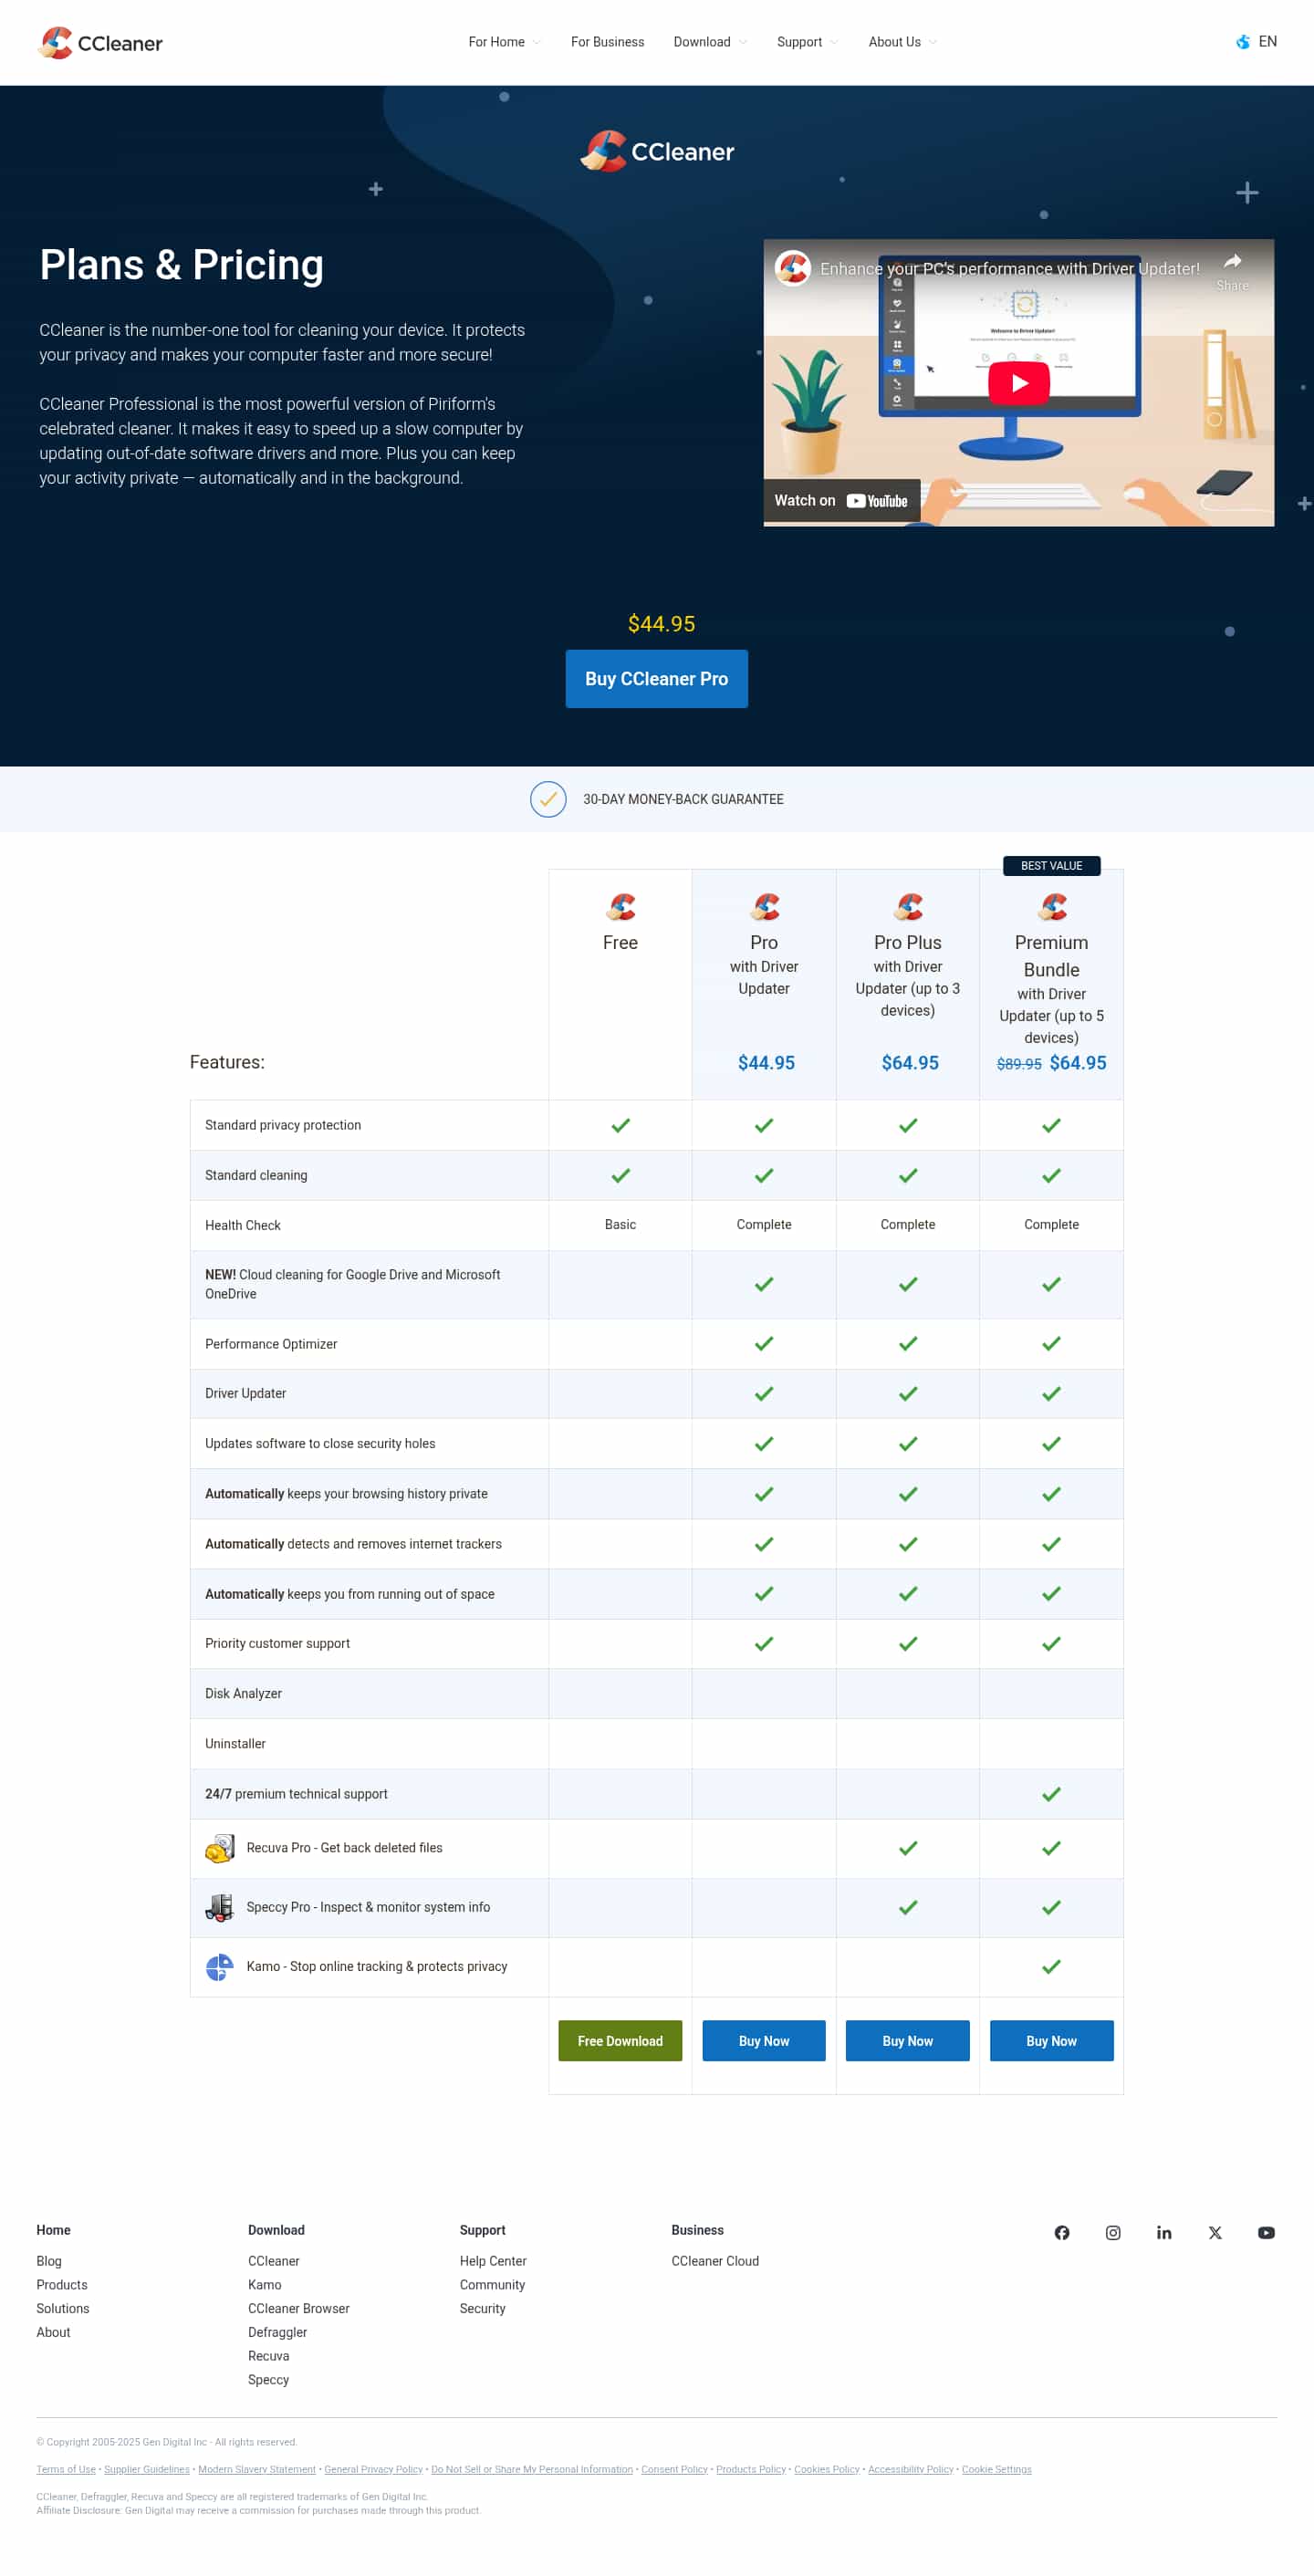Open the Cookie Settings footer link
This screenshot has width=1314, height=2576.
click(996, 2469)
